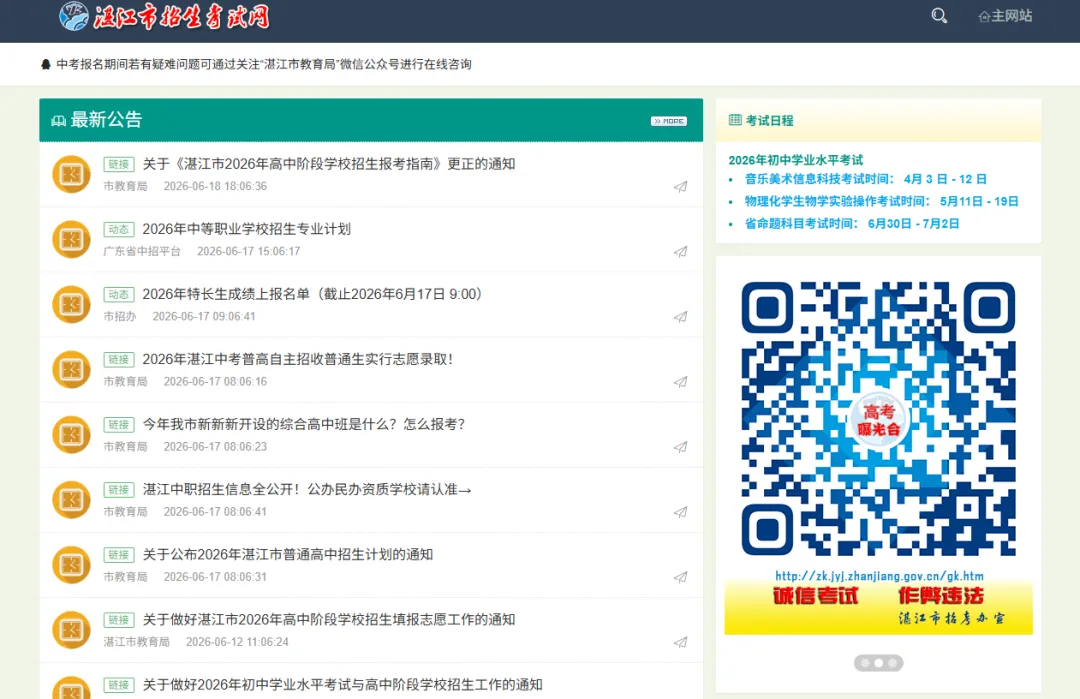Click orange avatar icon of 自主招收普通生 item

coord(72,370)
